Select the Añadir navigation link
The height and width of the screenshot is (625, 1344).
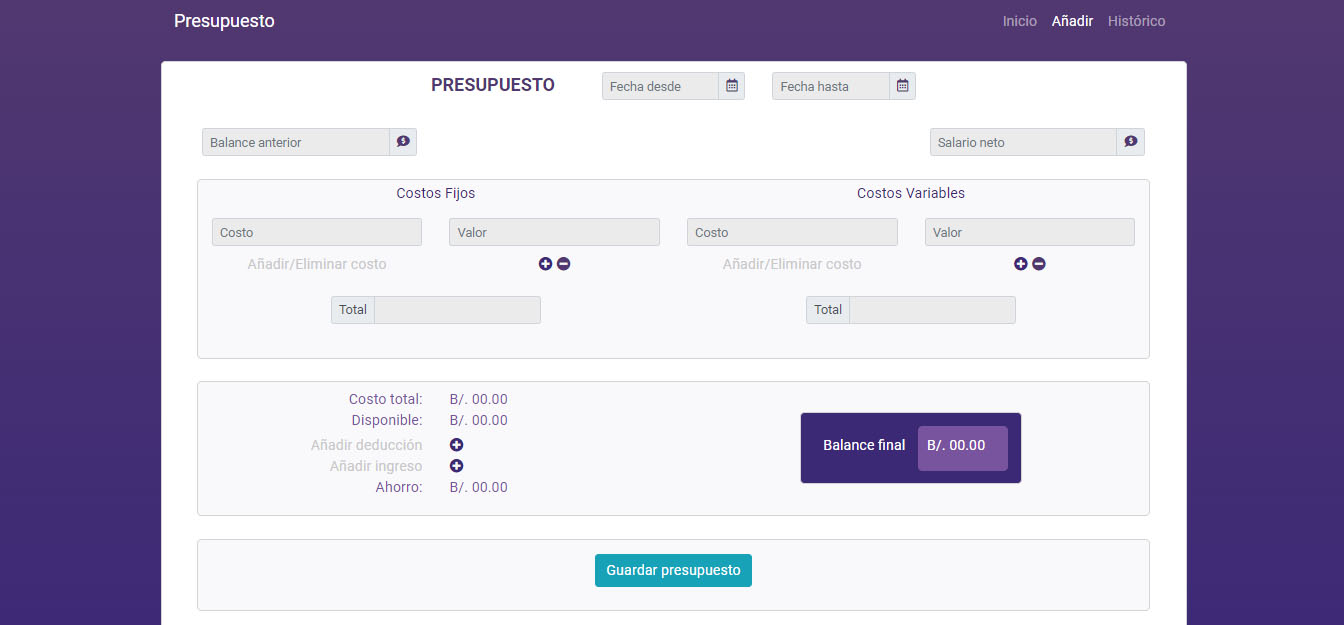tap(1072, 21)
